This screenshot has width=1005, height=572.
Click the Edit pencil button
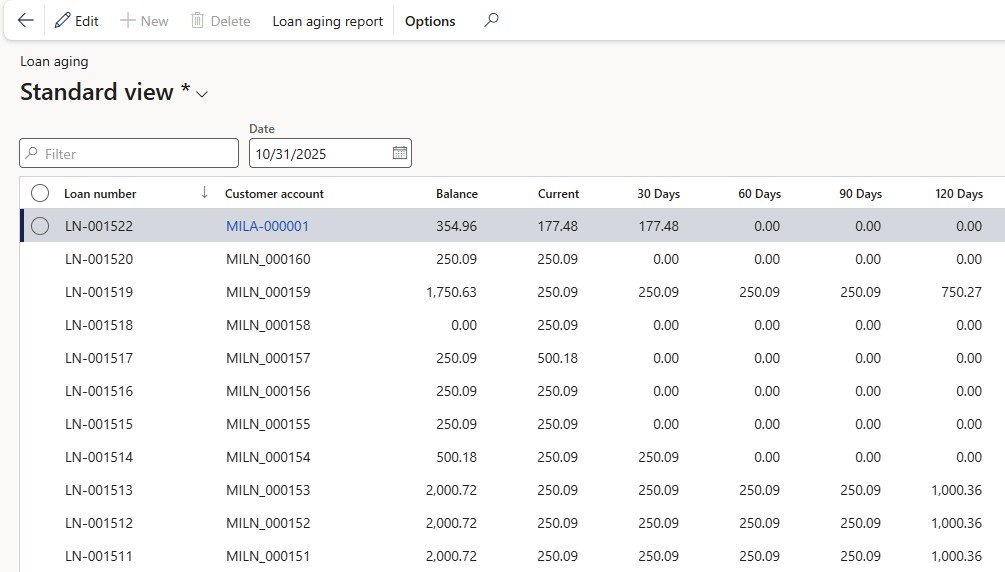[x=77, y=21]
